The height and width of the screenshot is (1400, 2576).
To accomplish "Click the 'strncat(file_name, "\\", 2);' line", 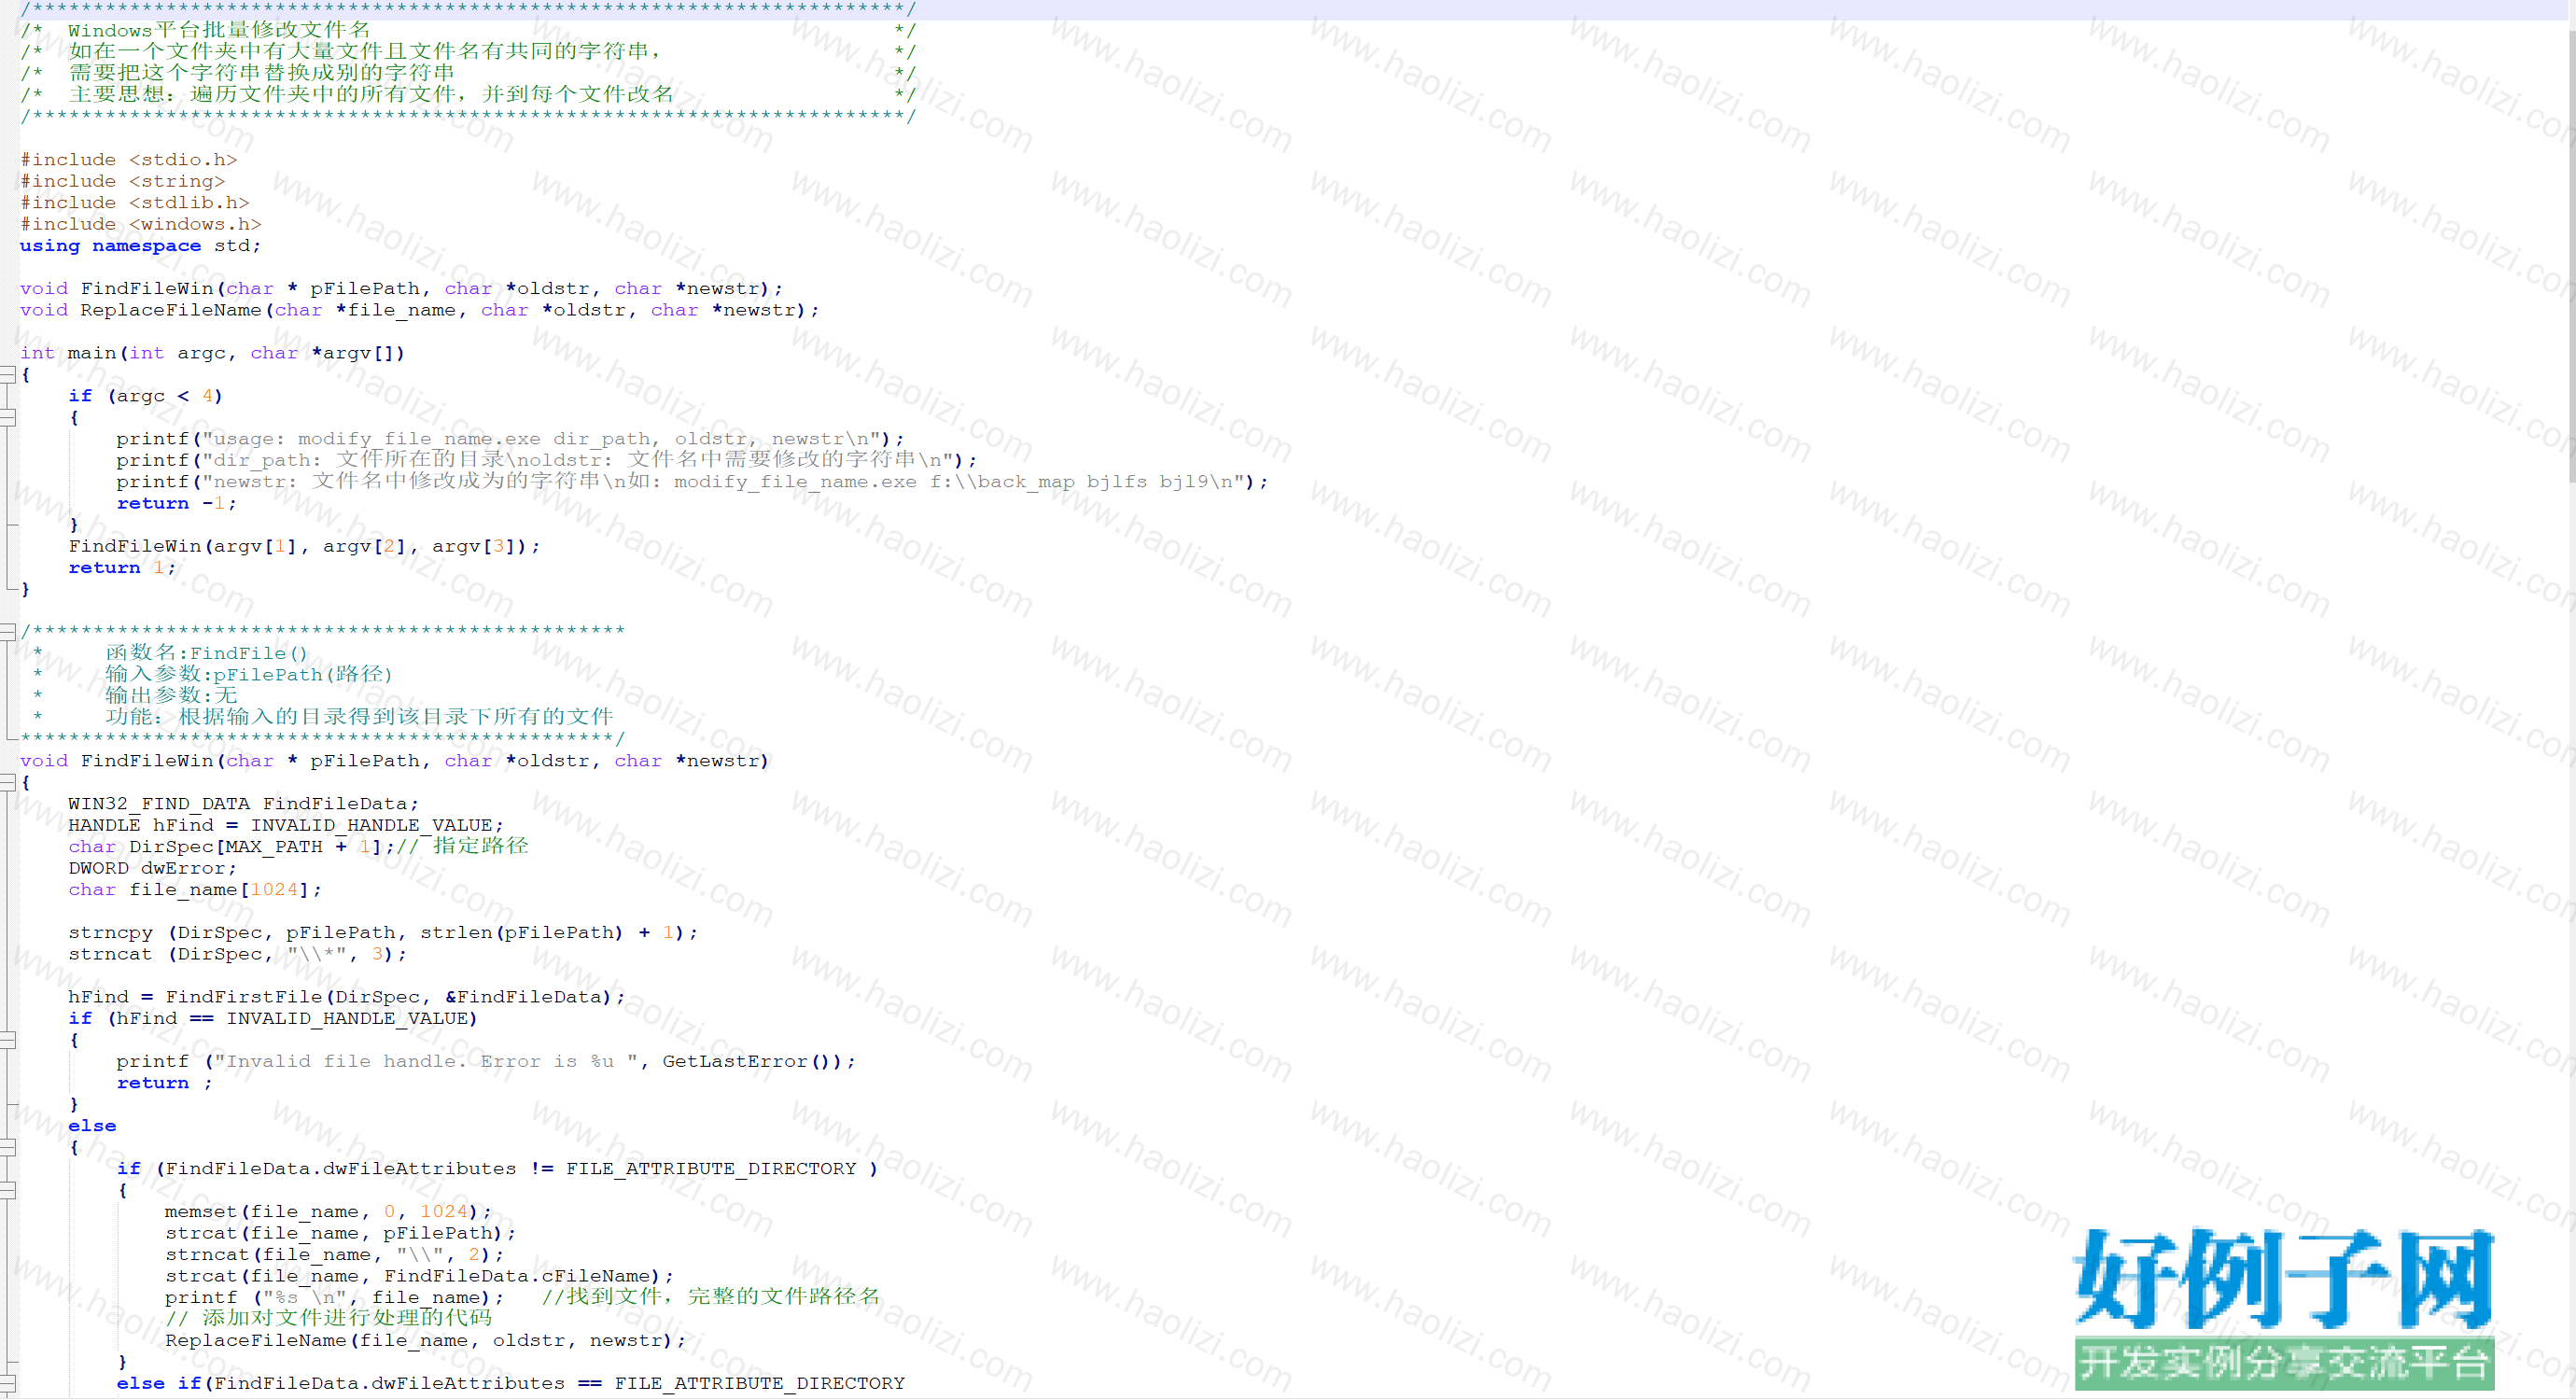I will (x=335, y=1255).
